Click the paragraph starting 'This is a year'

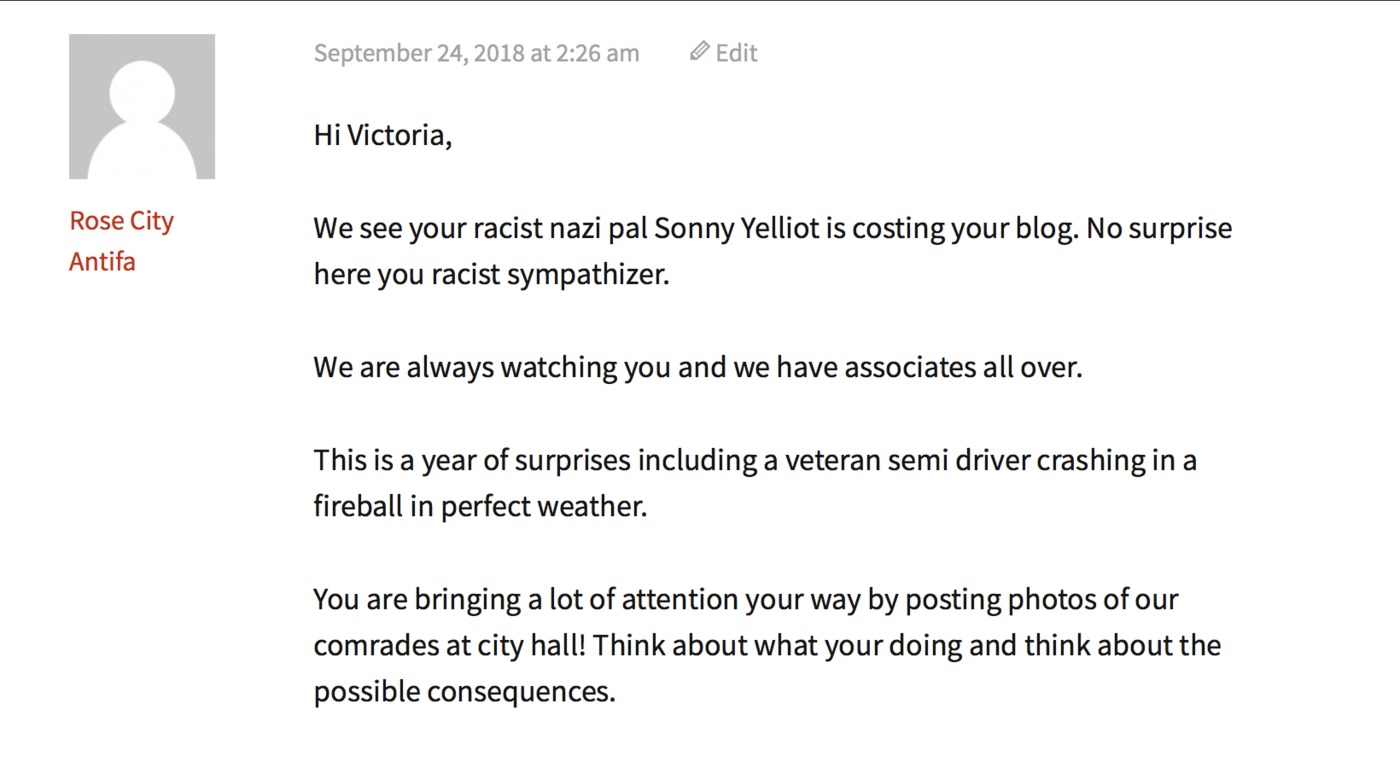[755, 483]
